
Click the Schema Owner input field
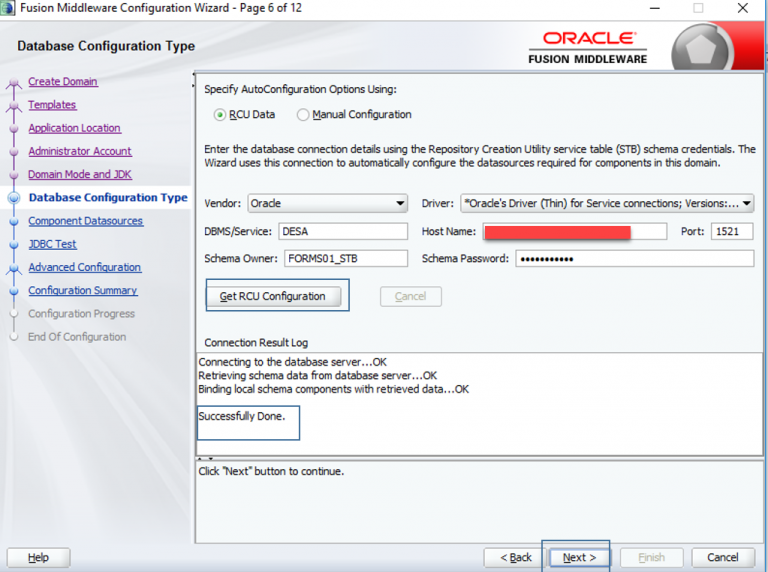click(346, 259)
